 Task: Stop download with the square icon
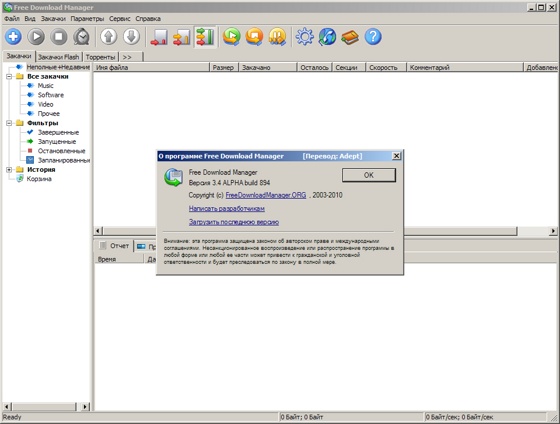coord(59,36)
